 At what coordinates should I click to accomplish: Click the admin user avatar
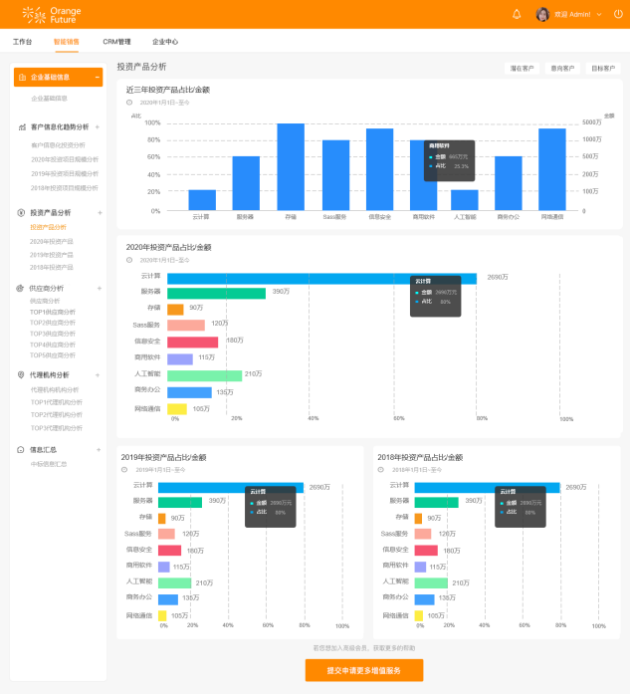coord(543,14)
